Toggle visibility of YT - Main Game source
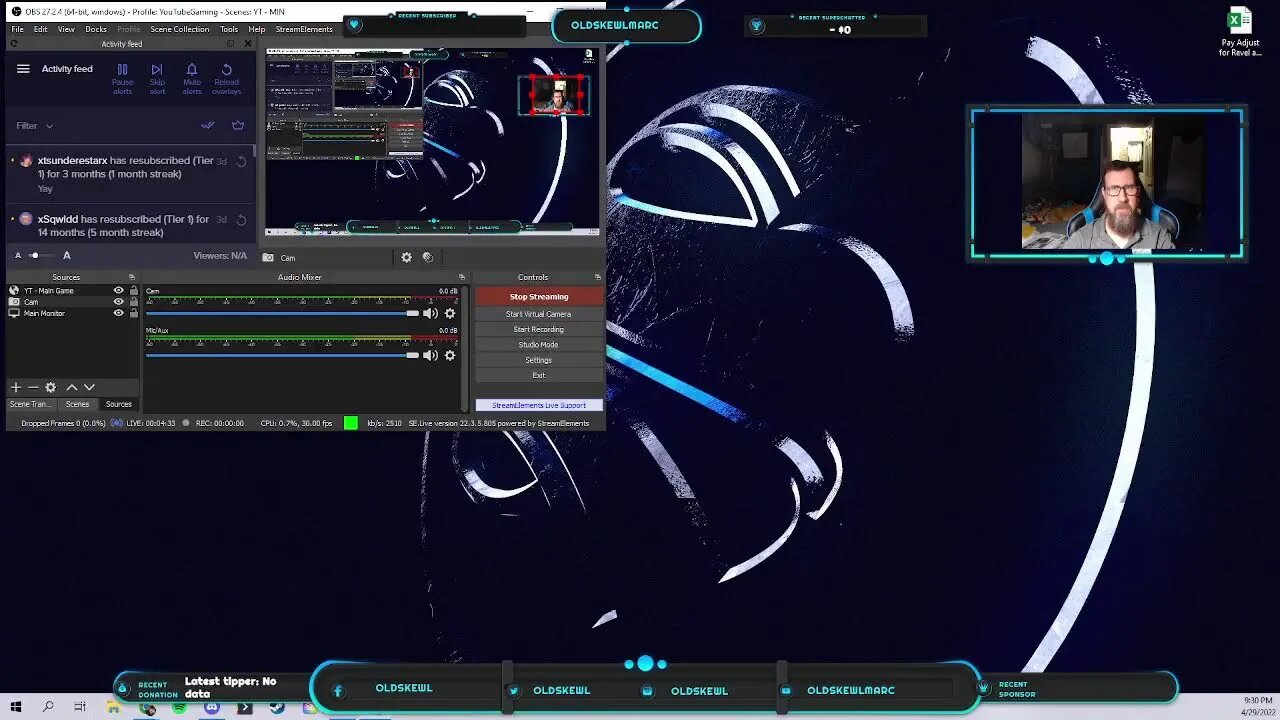 coord(118,291)
